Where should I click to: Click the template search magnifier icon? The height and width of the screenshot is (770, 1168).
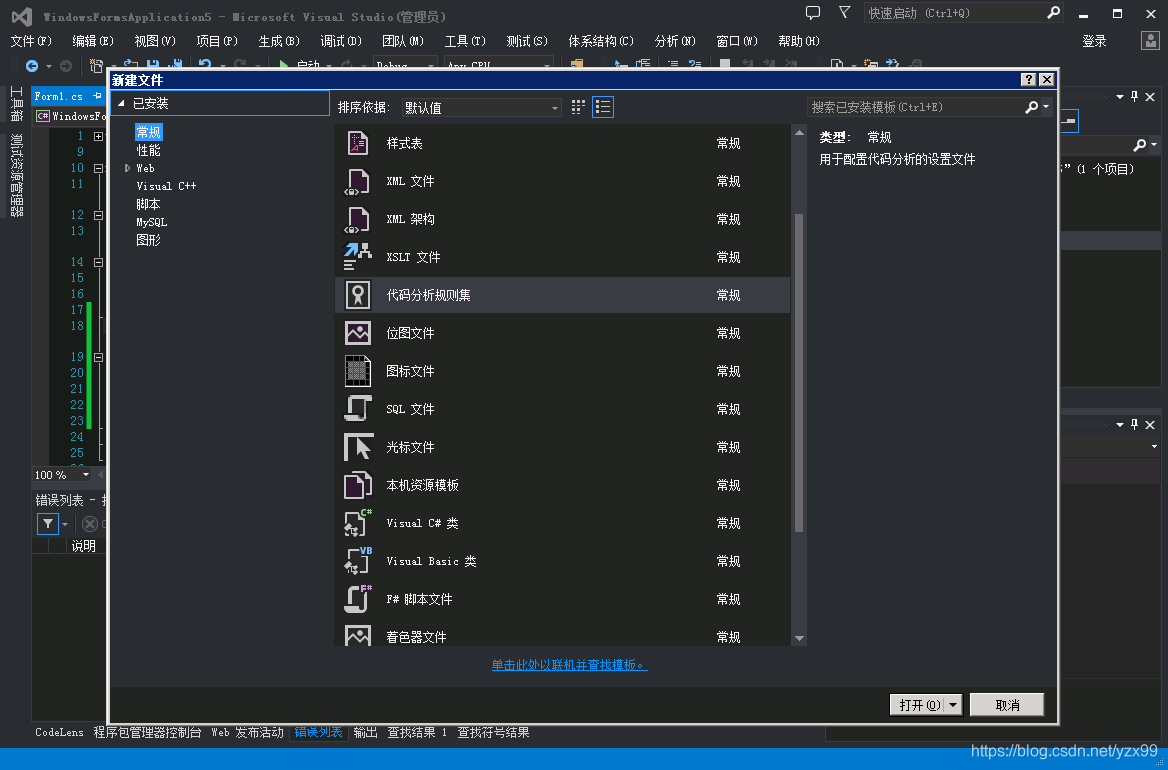coord(1031,107)
